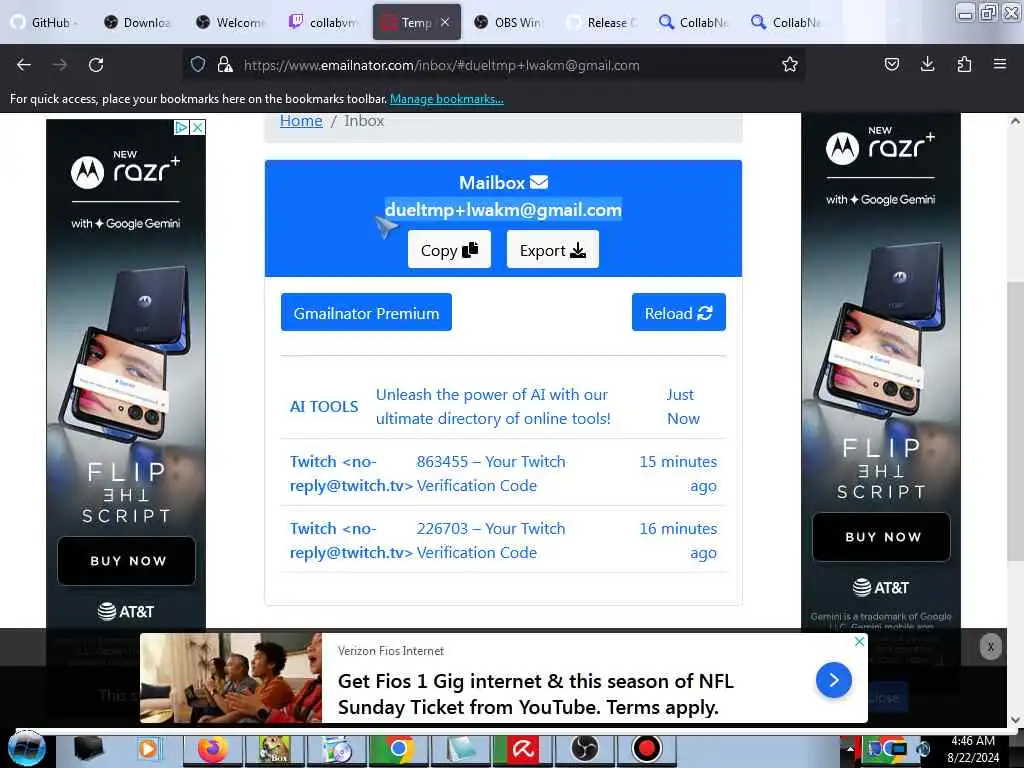Viewport: 1024px width, 768px height.
Task: Switch to the collabvm Twitch tab
Action: (324, 22)
